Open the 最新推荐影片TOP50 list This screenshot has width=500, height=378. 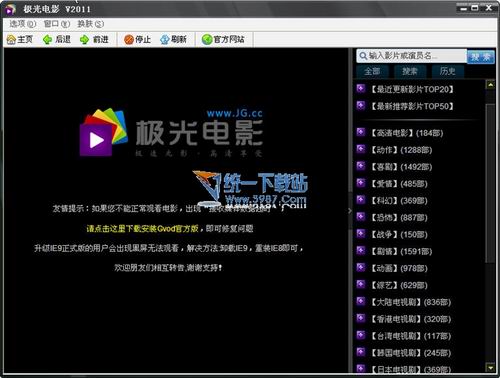pos(412,106)
